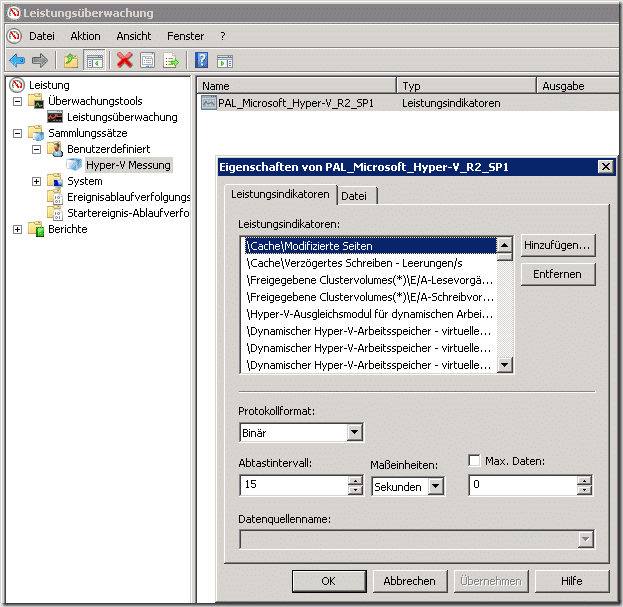Click the Abtastintervall input field
The width and height of the screenshot is (623, 607).
click(294, 485)
